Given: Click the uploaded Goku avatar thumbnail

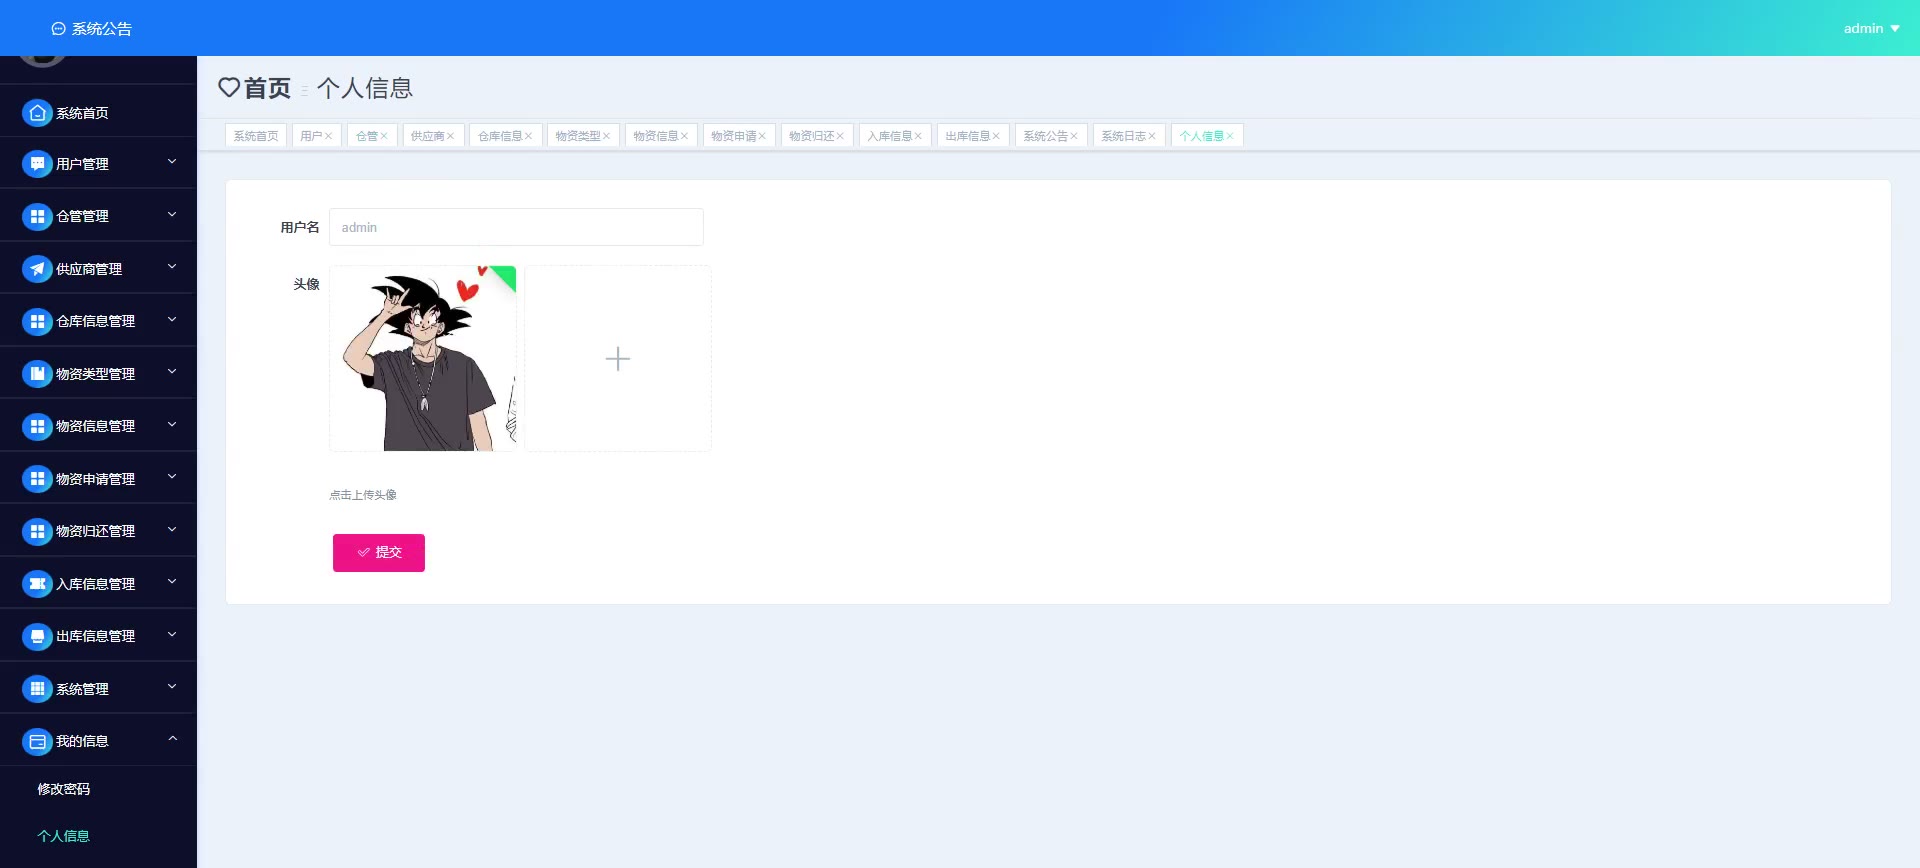Looking at the screenshot, I should 423,358.
